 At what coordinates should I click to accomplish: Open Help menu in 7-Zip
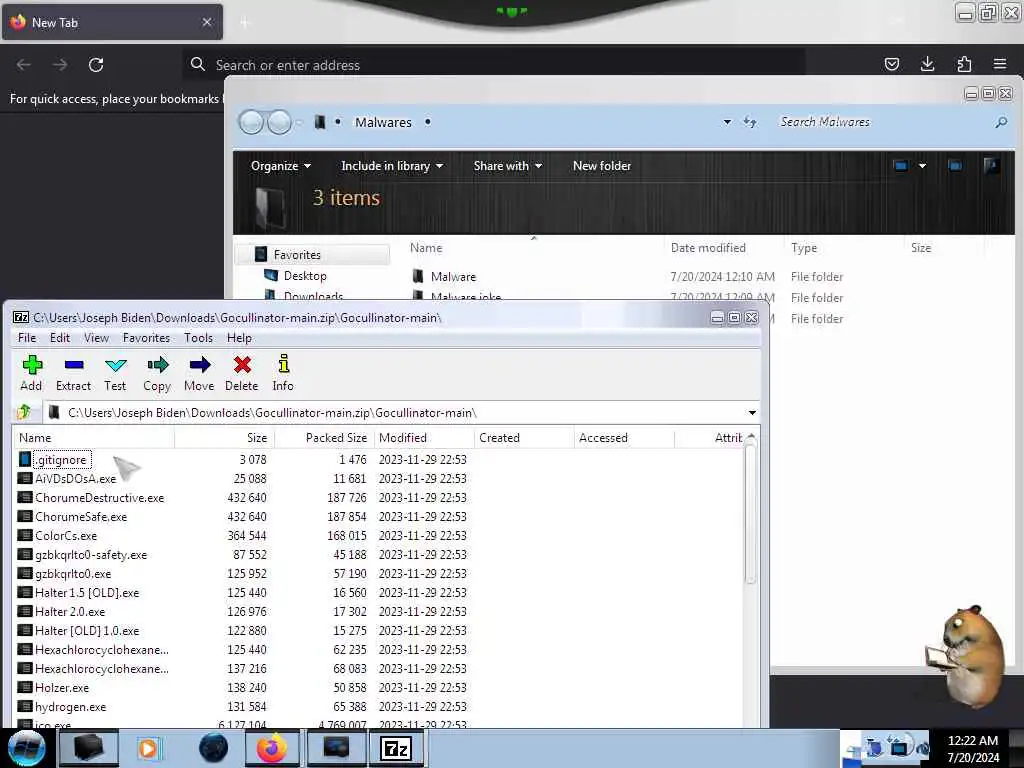coord(239,338)
